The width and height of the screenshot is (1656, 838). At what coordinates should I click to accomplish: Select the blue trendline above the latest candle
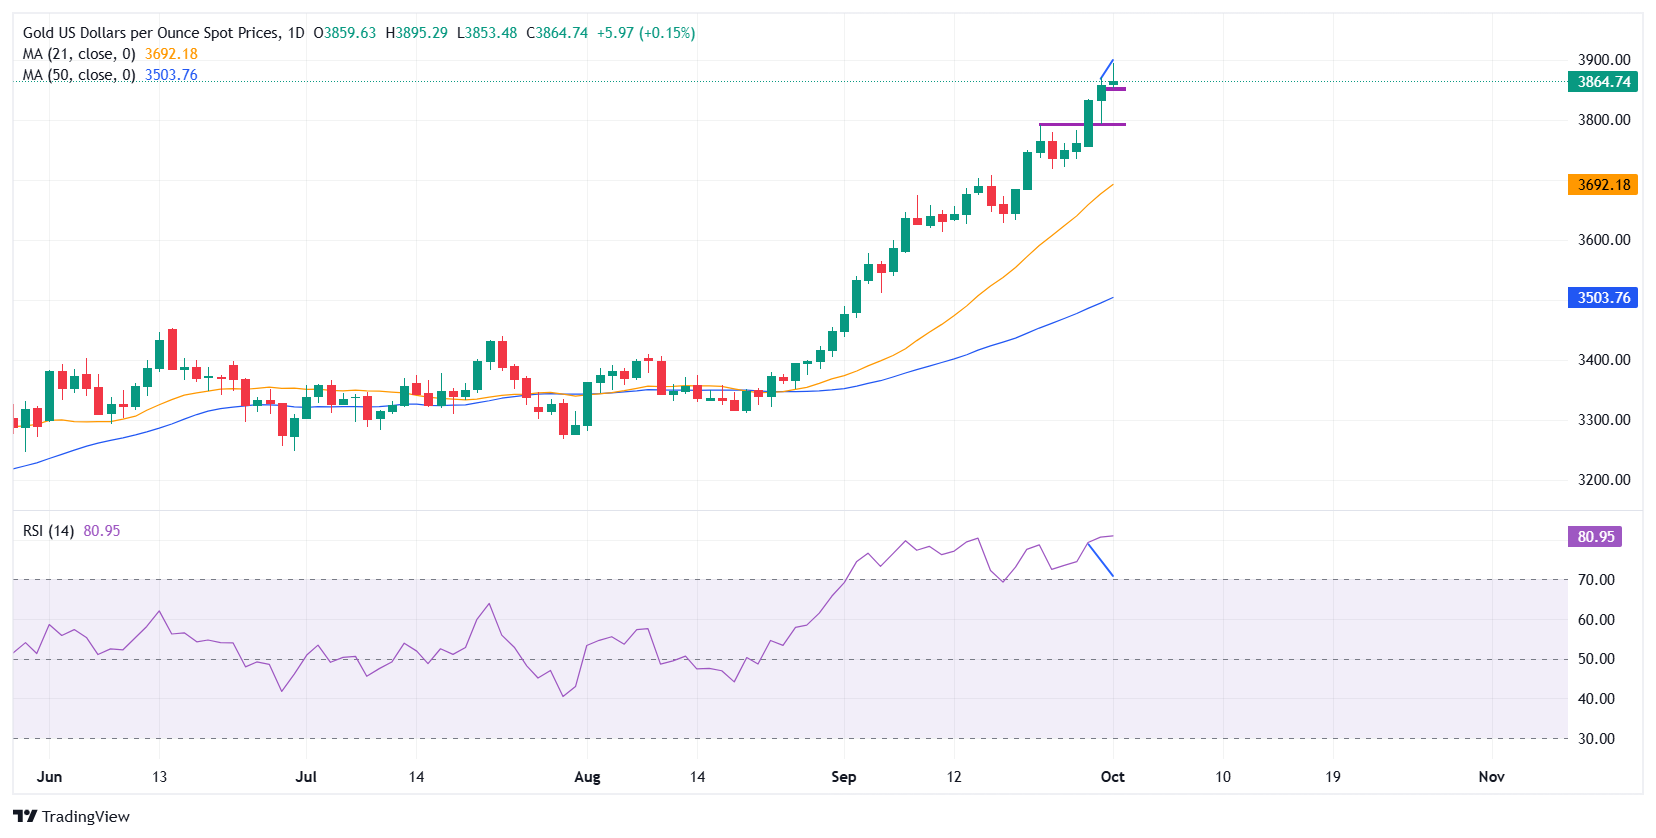pyautogui.click(x=1107, y=69)
